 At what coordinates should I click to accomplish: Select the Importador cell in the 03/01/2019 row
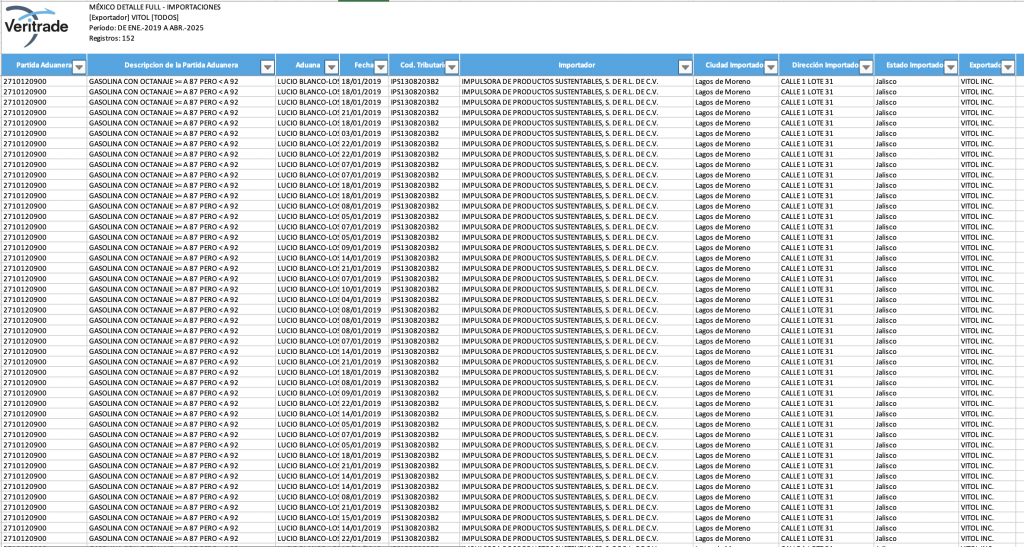point(577,133)
